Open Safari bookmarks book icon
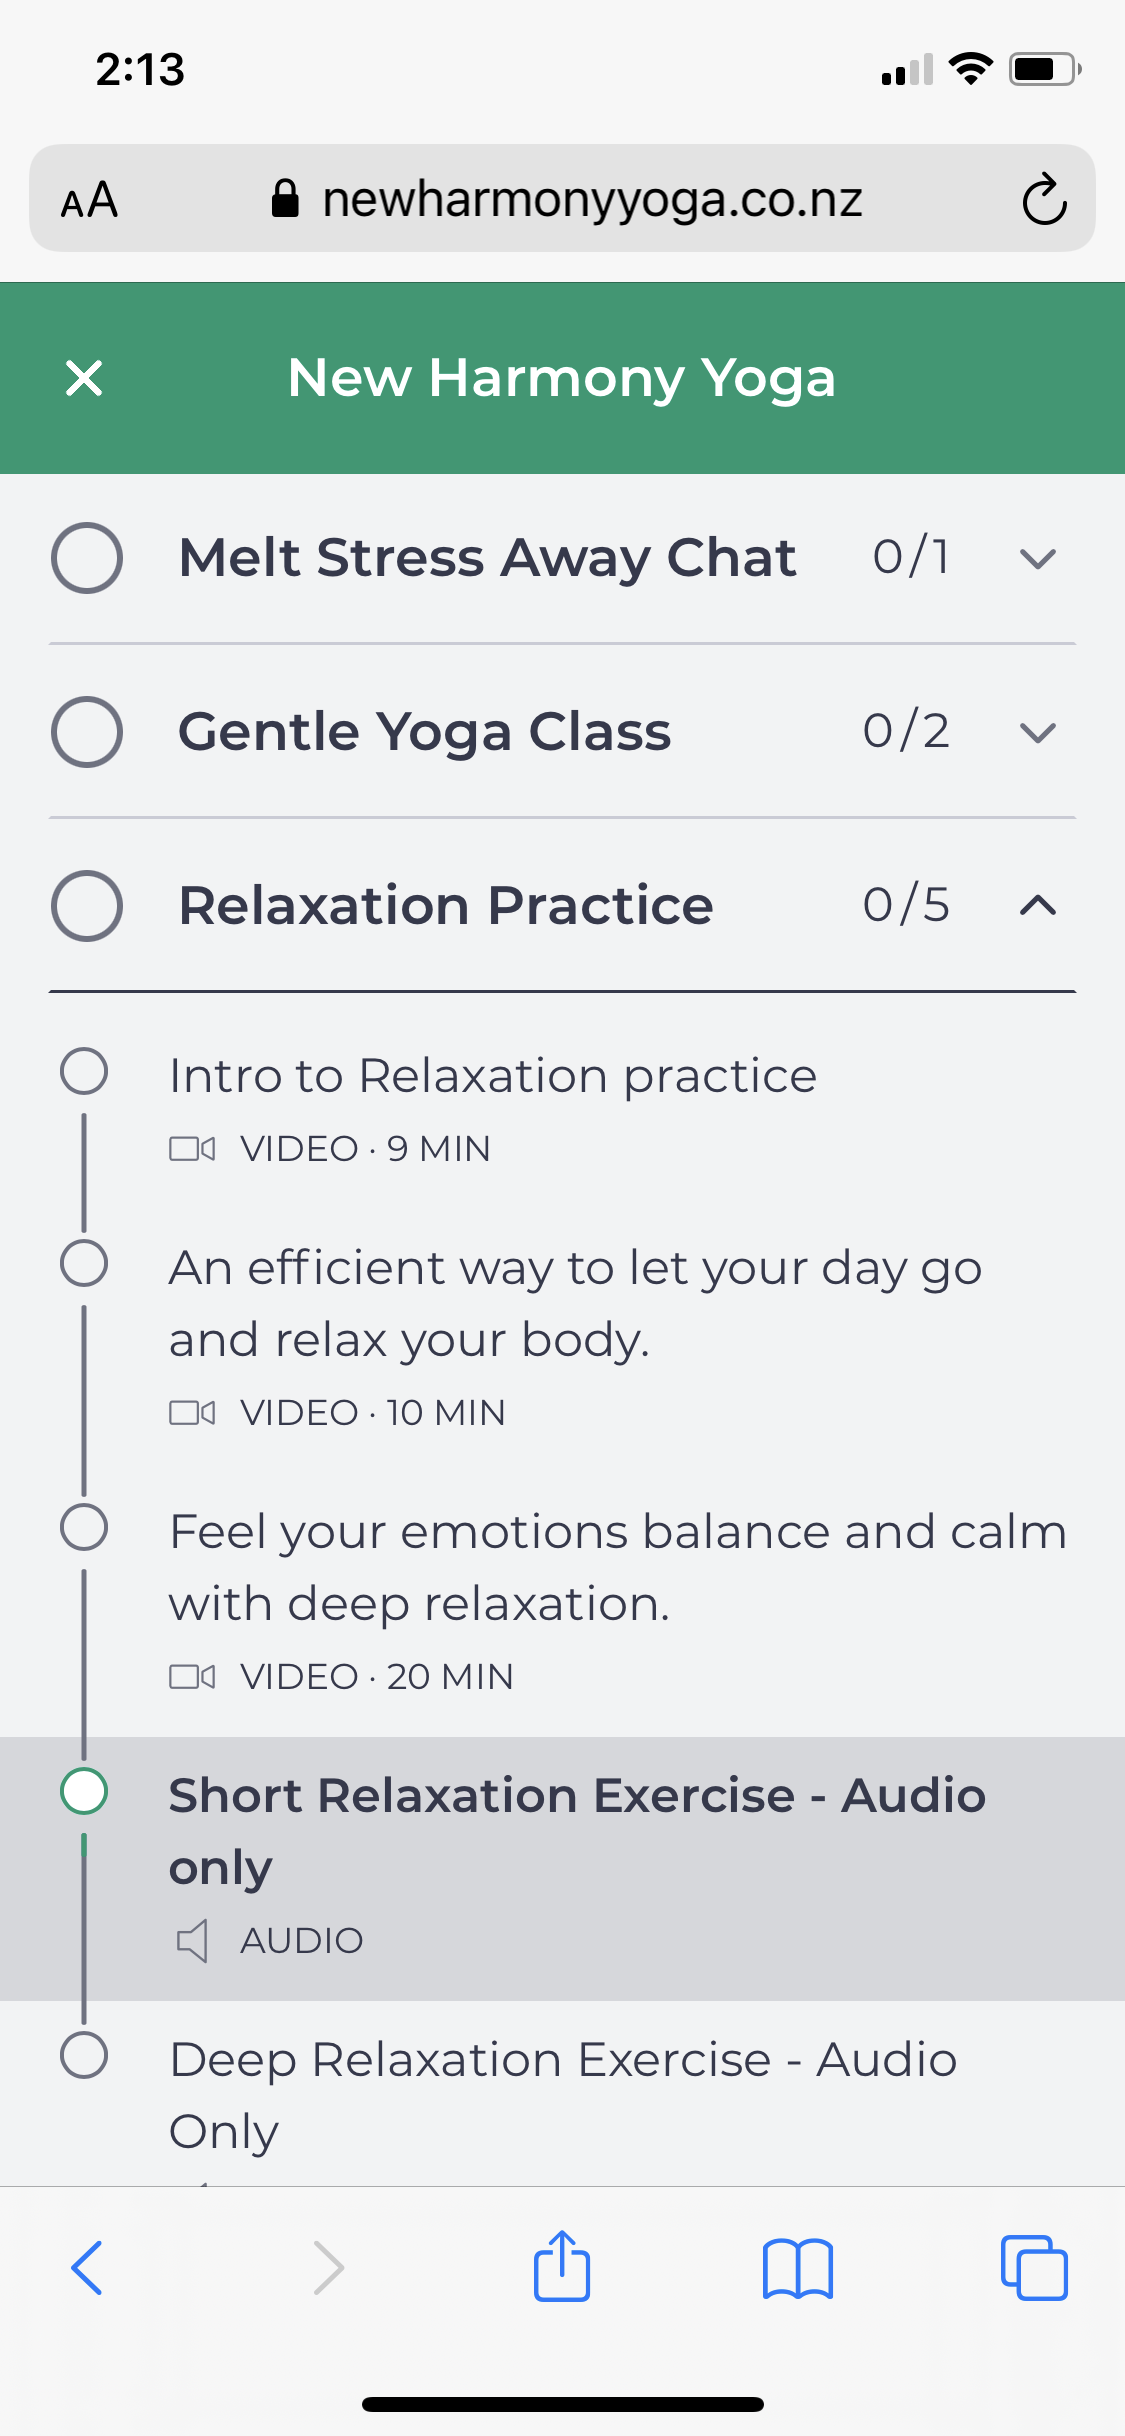Image resolution: width=1125 pixels, height=2436 pixels. [797, 2267]
